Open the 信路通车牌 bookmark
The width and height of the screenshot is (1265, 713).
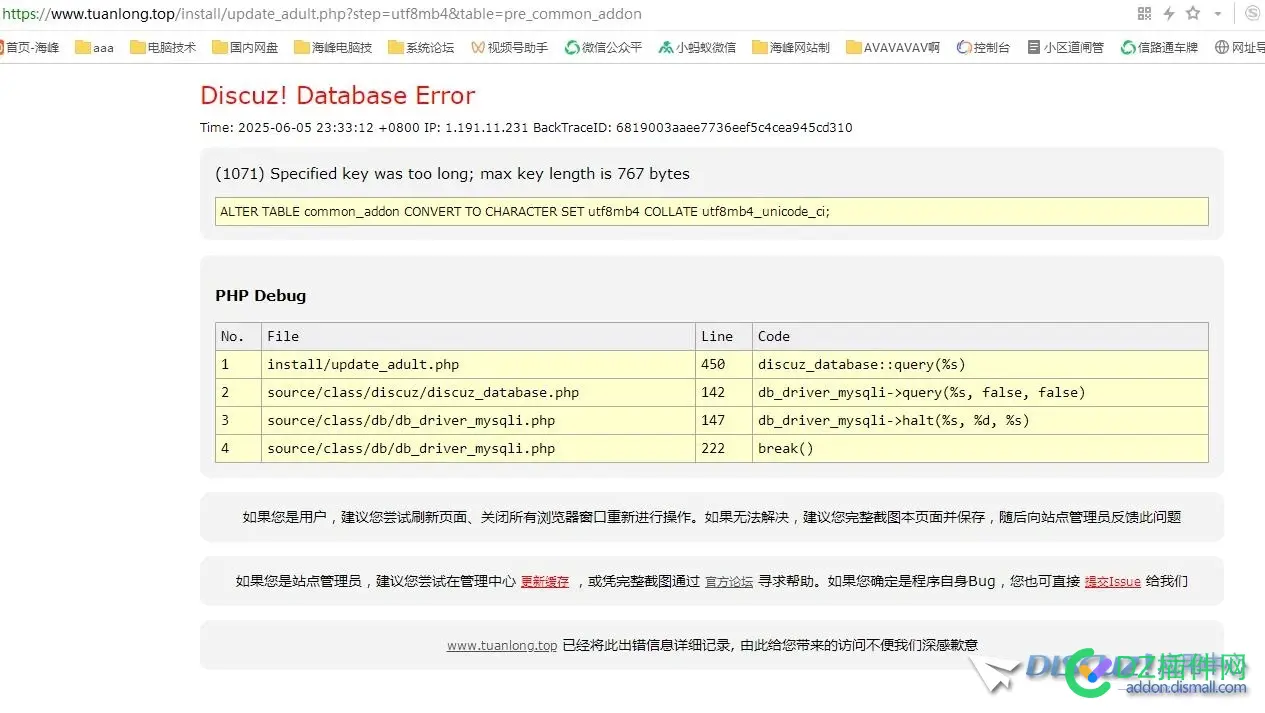click(1159, 47)
